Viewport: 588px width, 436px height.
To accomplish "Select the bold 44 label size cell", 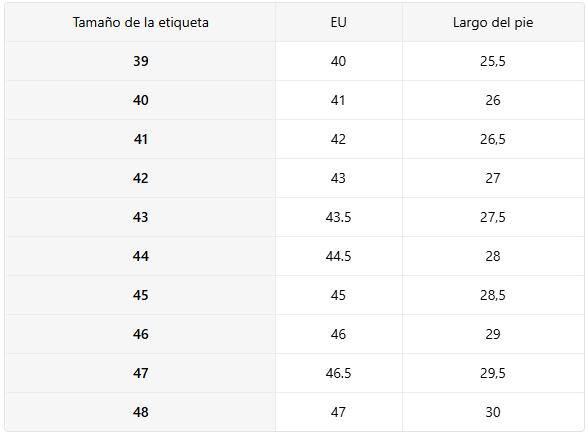I will (x=141, y=256).
